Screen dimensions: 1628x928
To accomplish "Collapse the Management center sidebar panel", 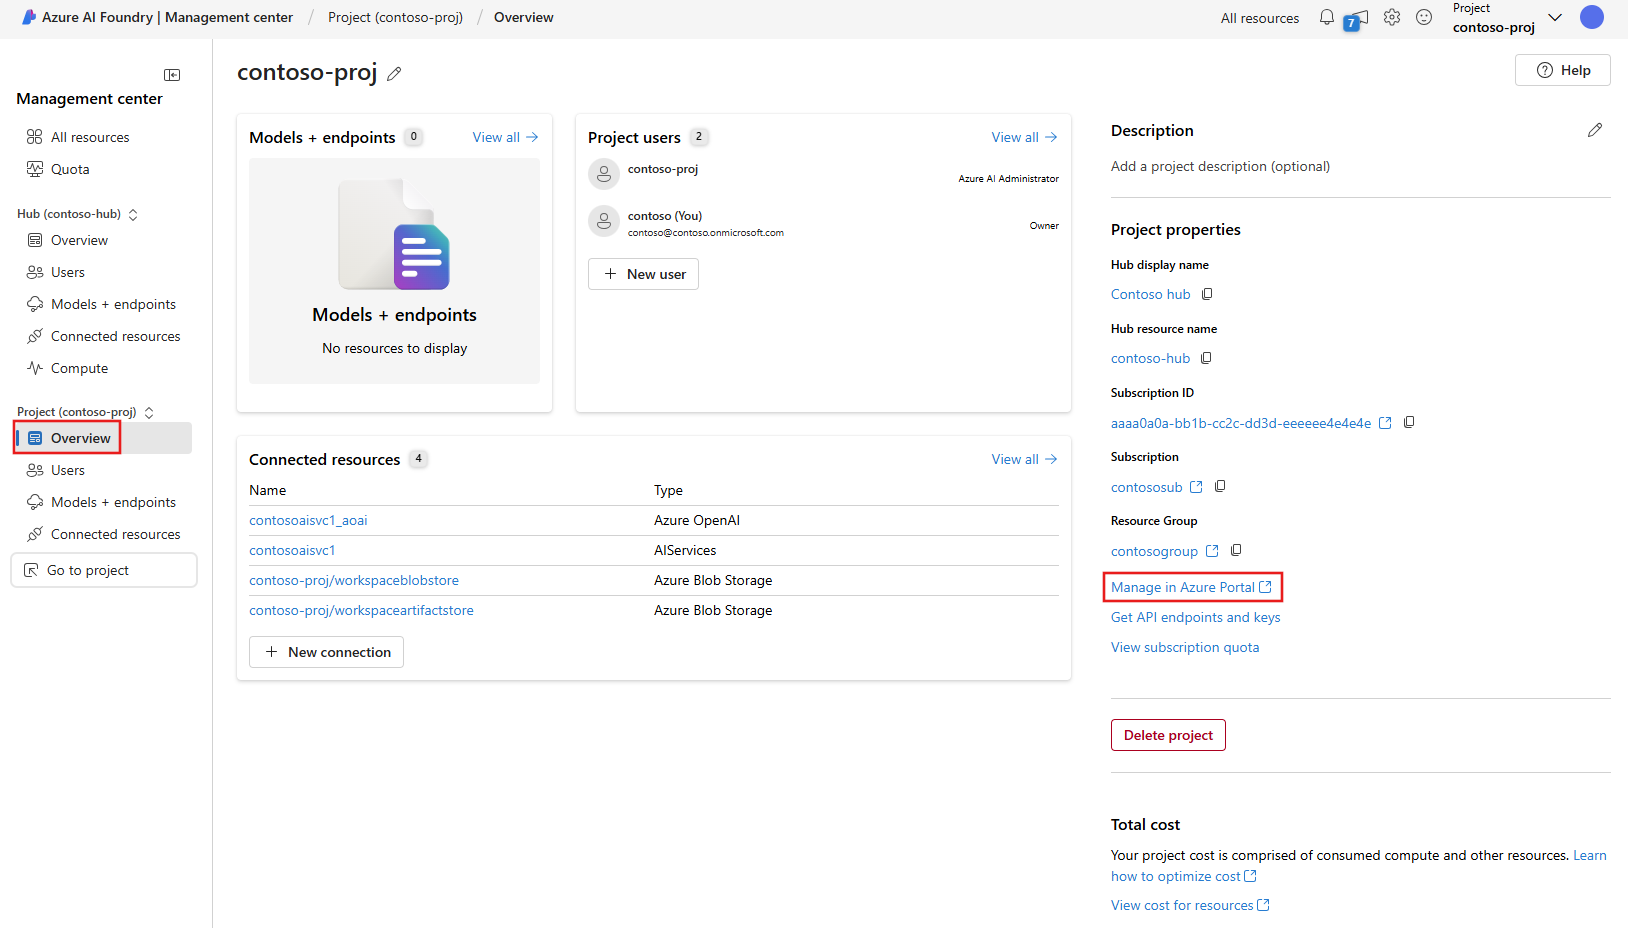I will click(172, 75).
